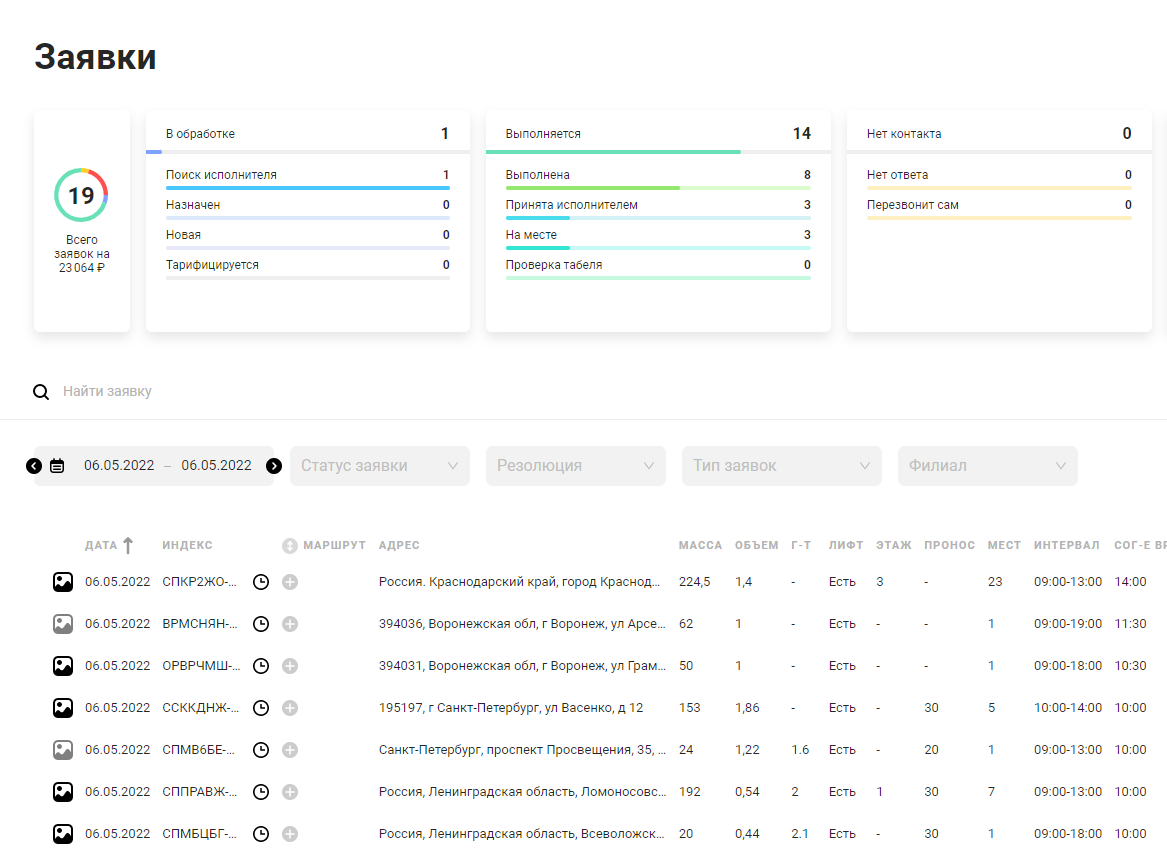Click the circular total 19 requests chart
1167x859 pixels.
[81, 195]
